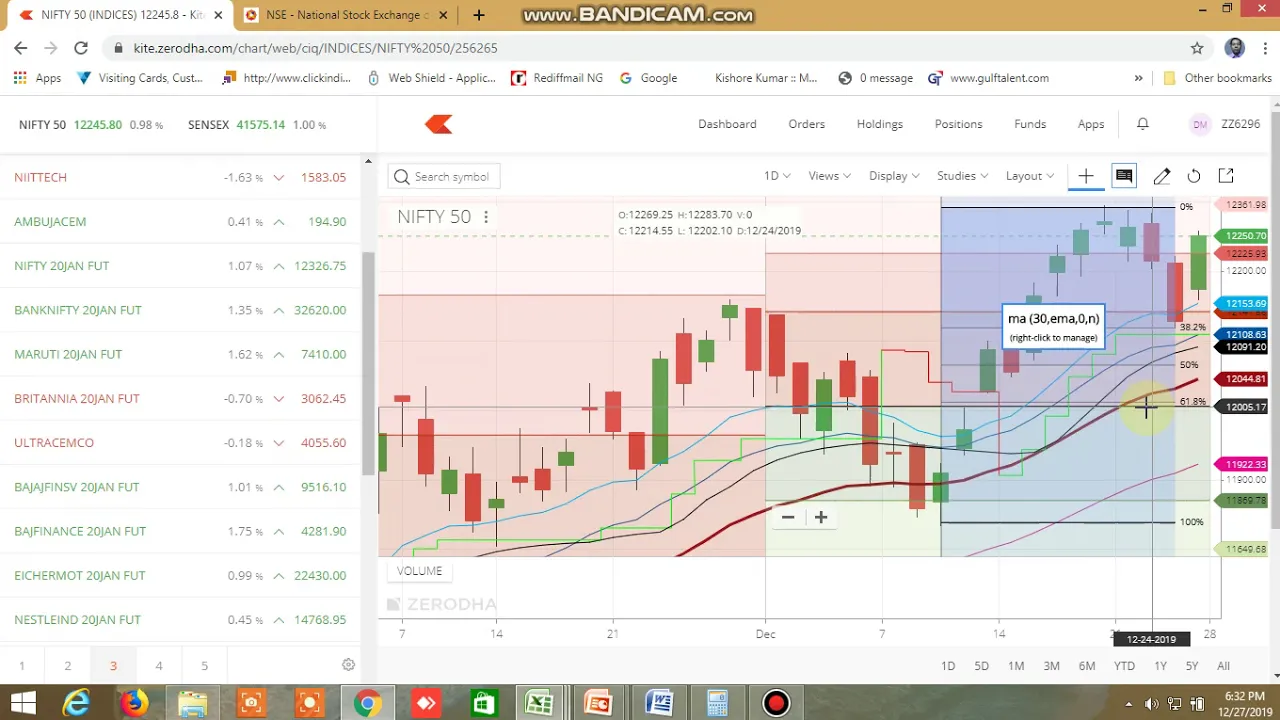This screenshot has height=720, width=1280.
Task: Click the browser address bar URL
Action: point(315,48)
